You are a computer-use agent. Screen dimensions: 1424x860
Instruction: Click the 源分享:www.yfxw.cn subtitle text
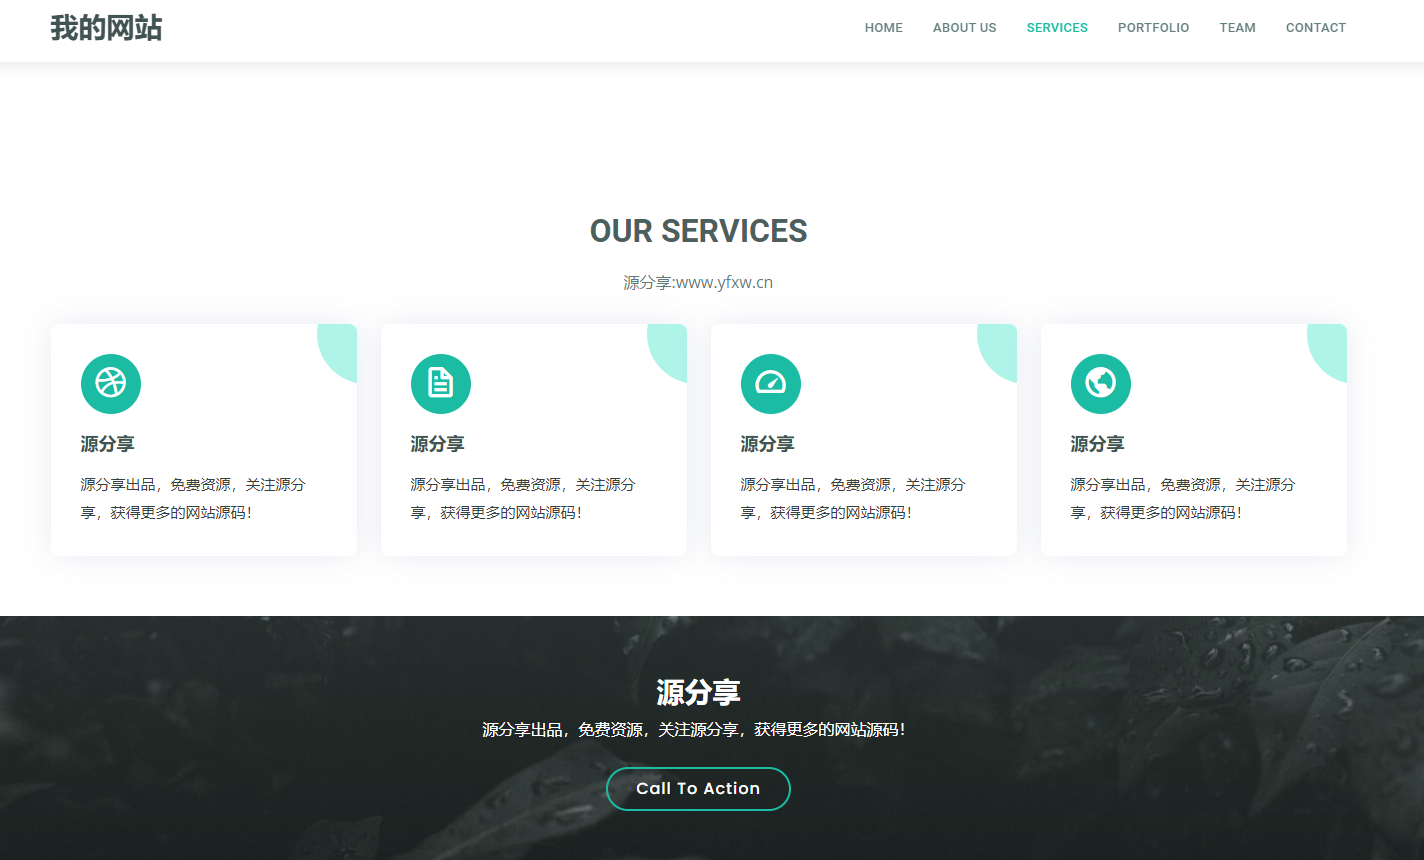click(698, 282)
